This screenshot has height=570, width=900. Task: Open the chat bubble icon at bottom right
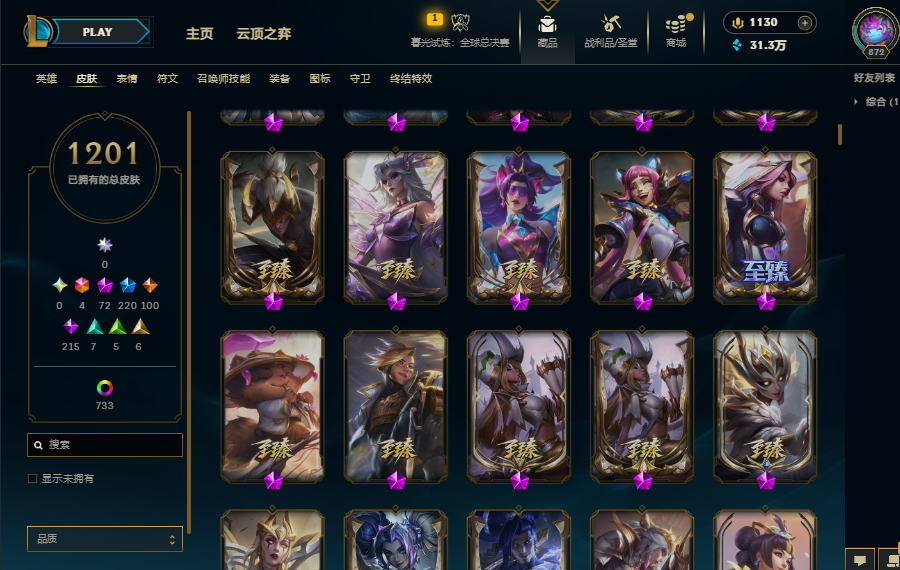pos(860,560)
